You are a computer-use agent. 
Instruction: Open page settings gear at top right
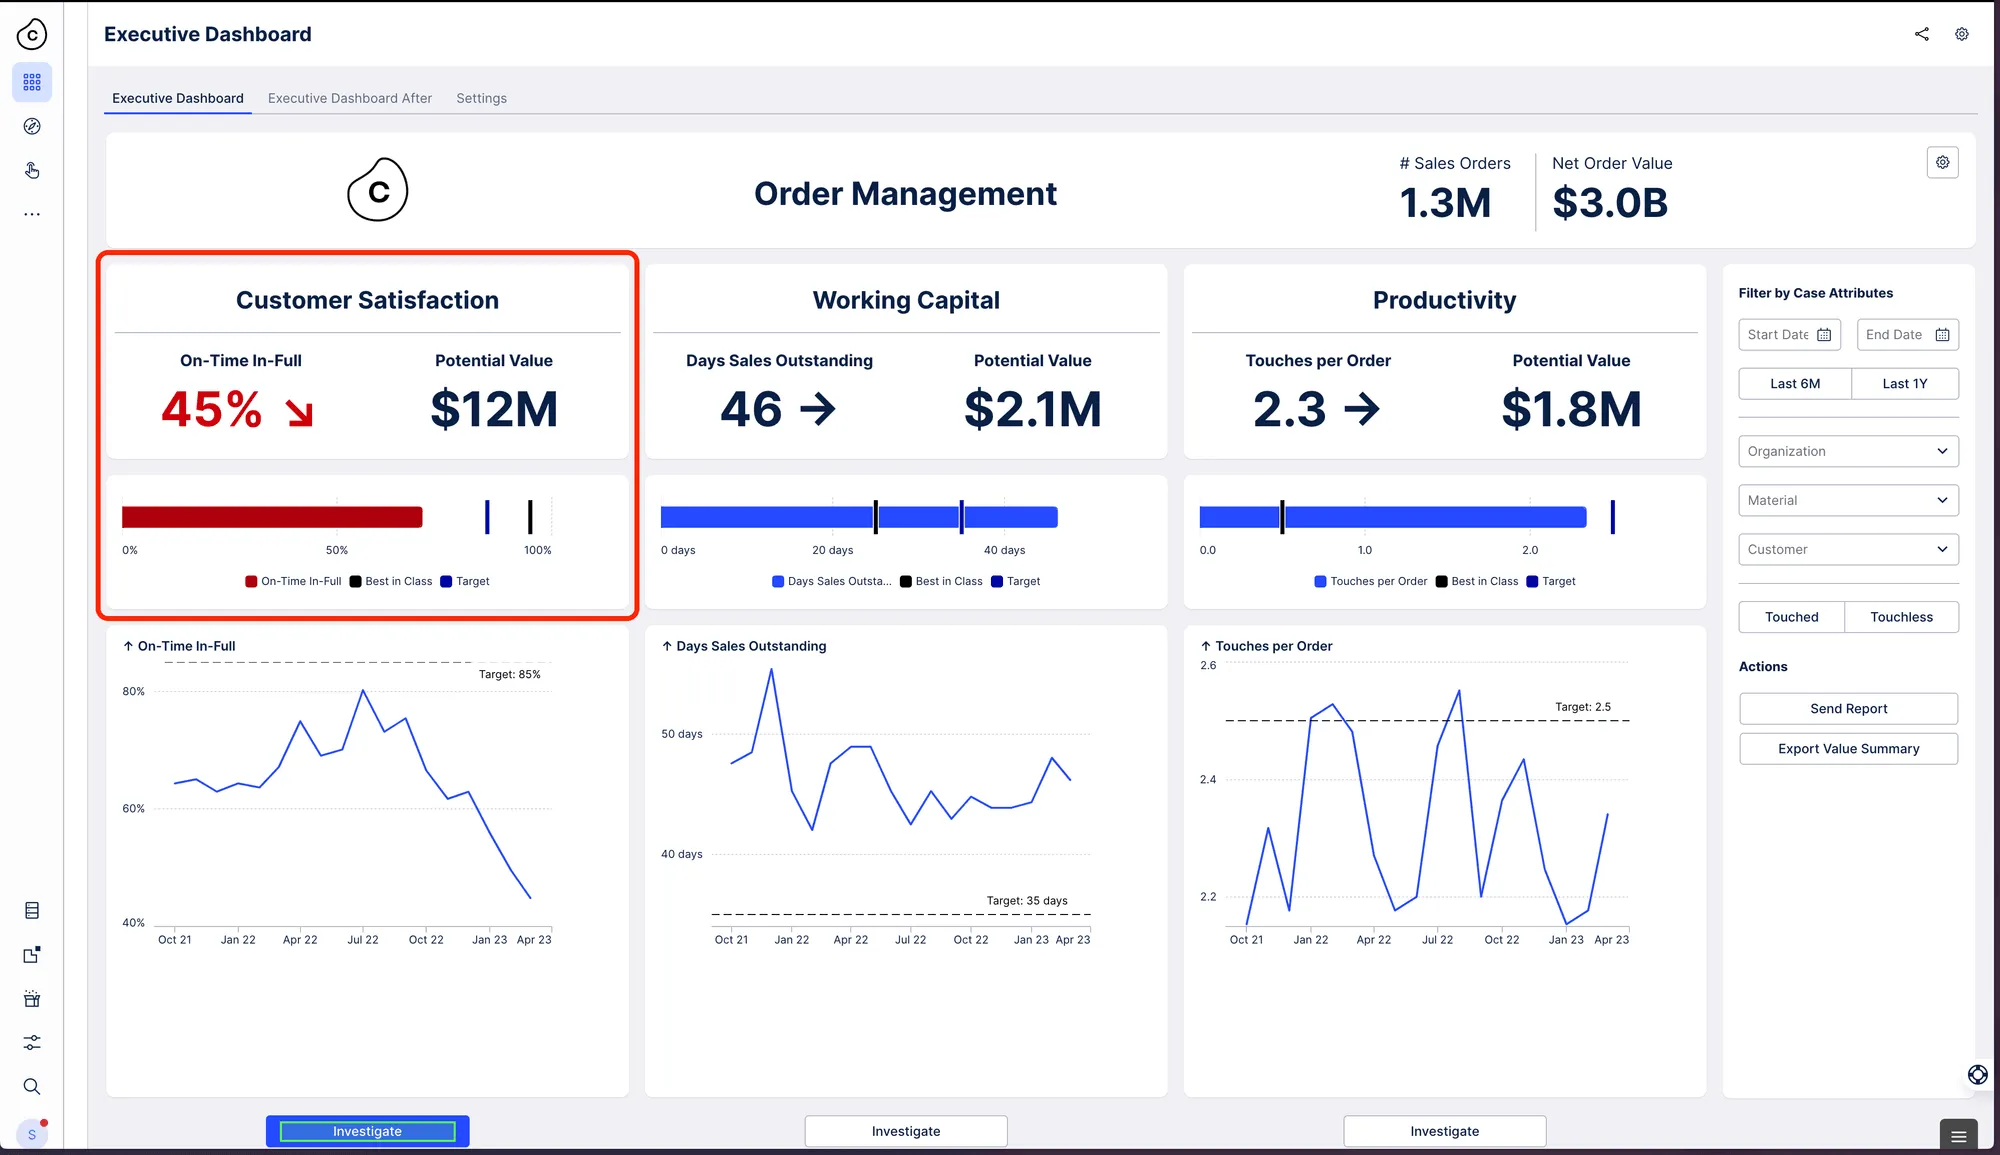1962,34
